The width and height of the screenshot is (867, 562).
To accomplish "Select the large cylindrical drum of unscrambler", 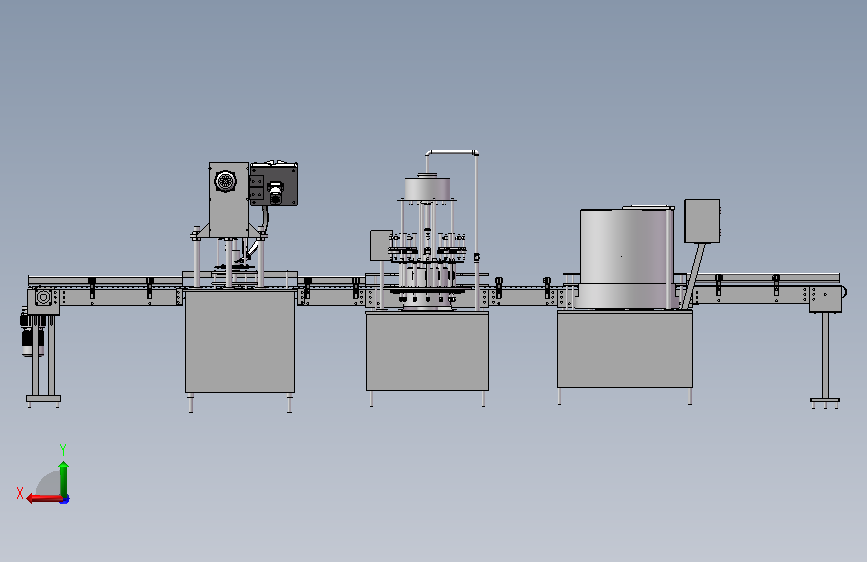I will [x=627, y=257].
